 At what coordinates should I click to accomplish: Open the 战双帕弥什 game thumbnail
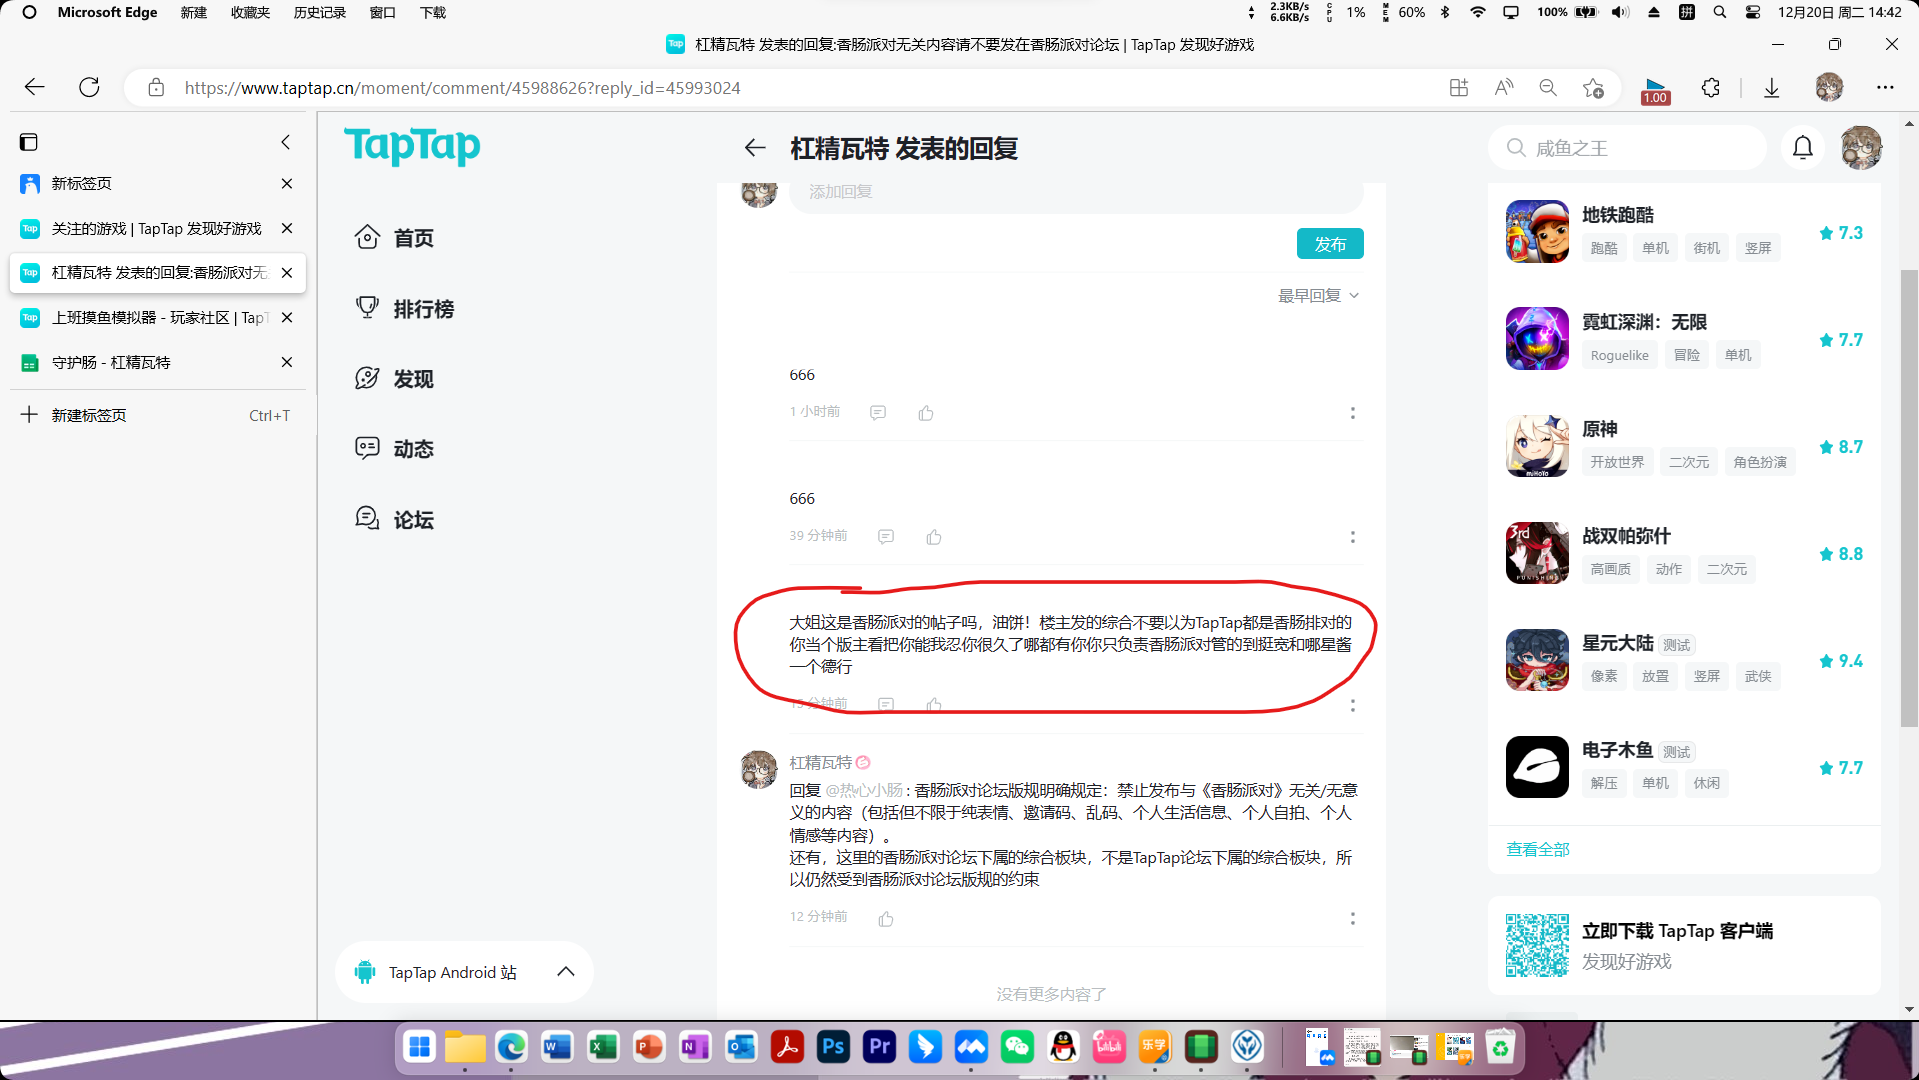(1537, 553)
